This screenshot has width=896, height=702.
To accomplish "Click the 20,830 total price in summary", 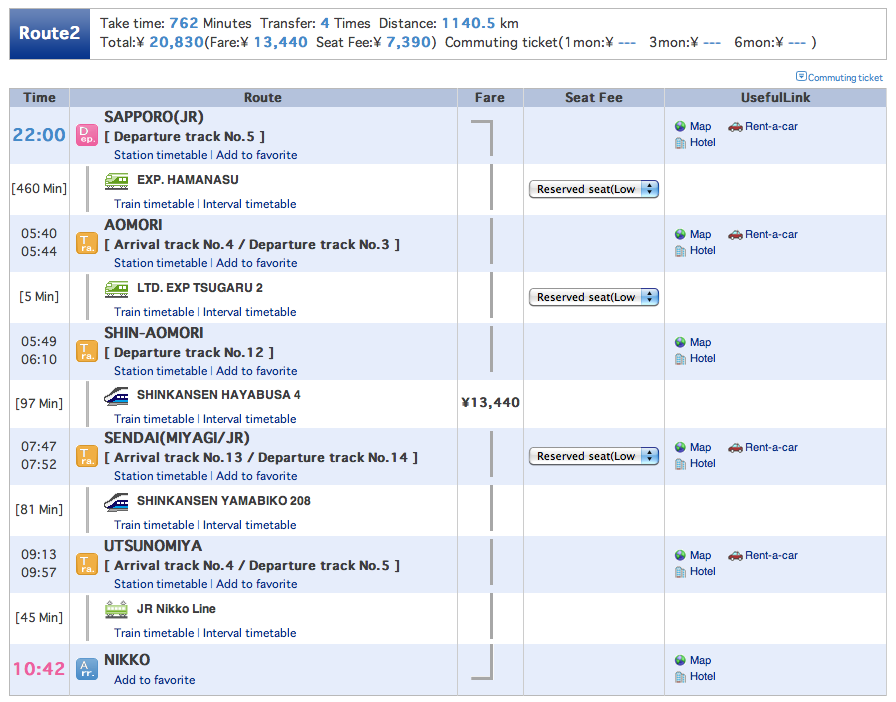I will coord(176,42).
